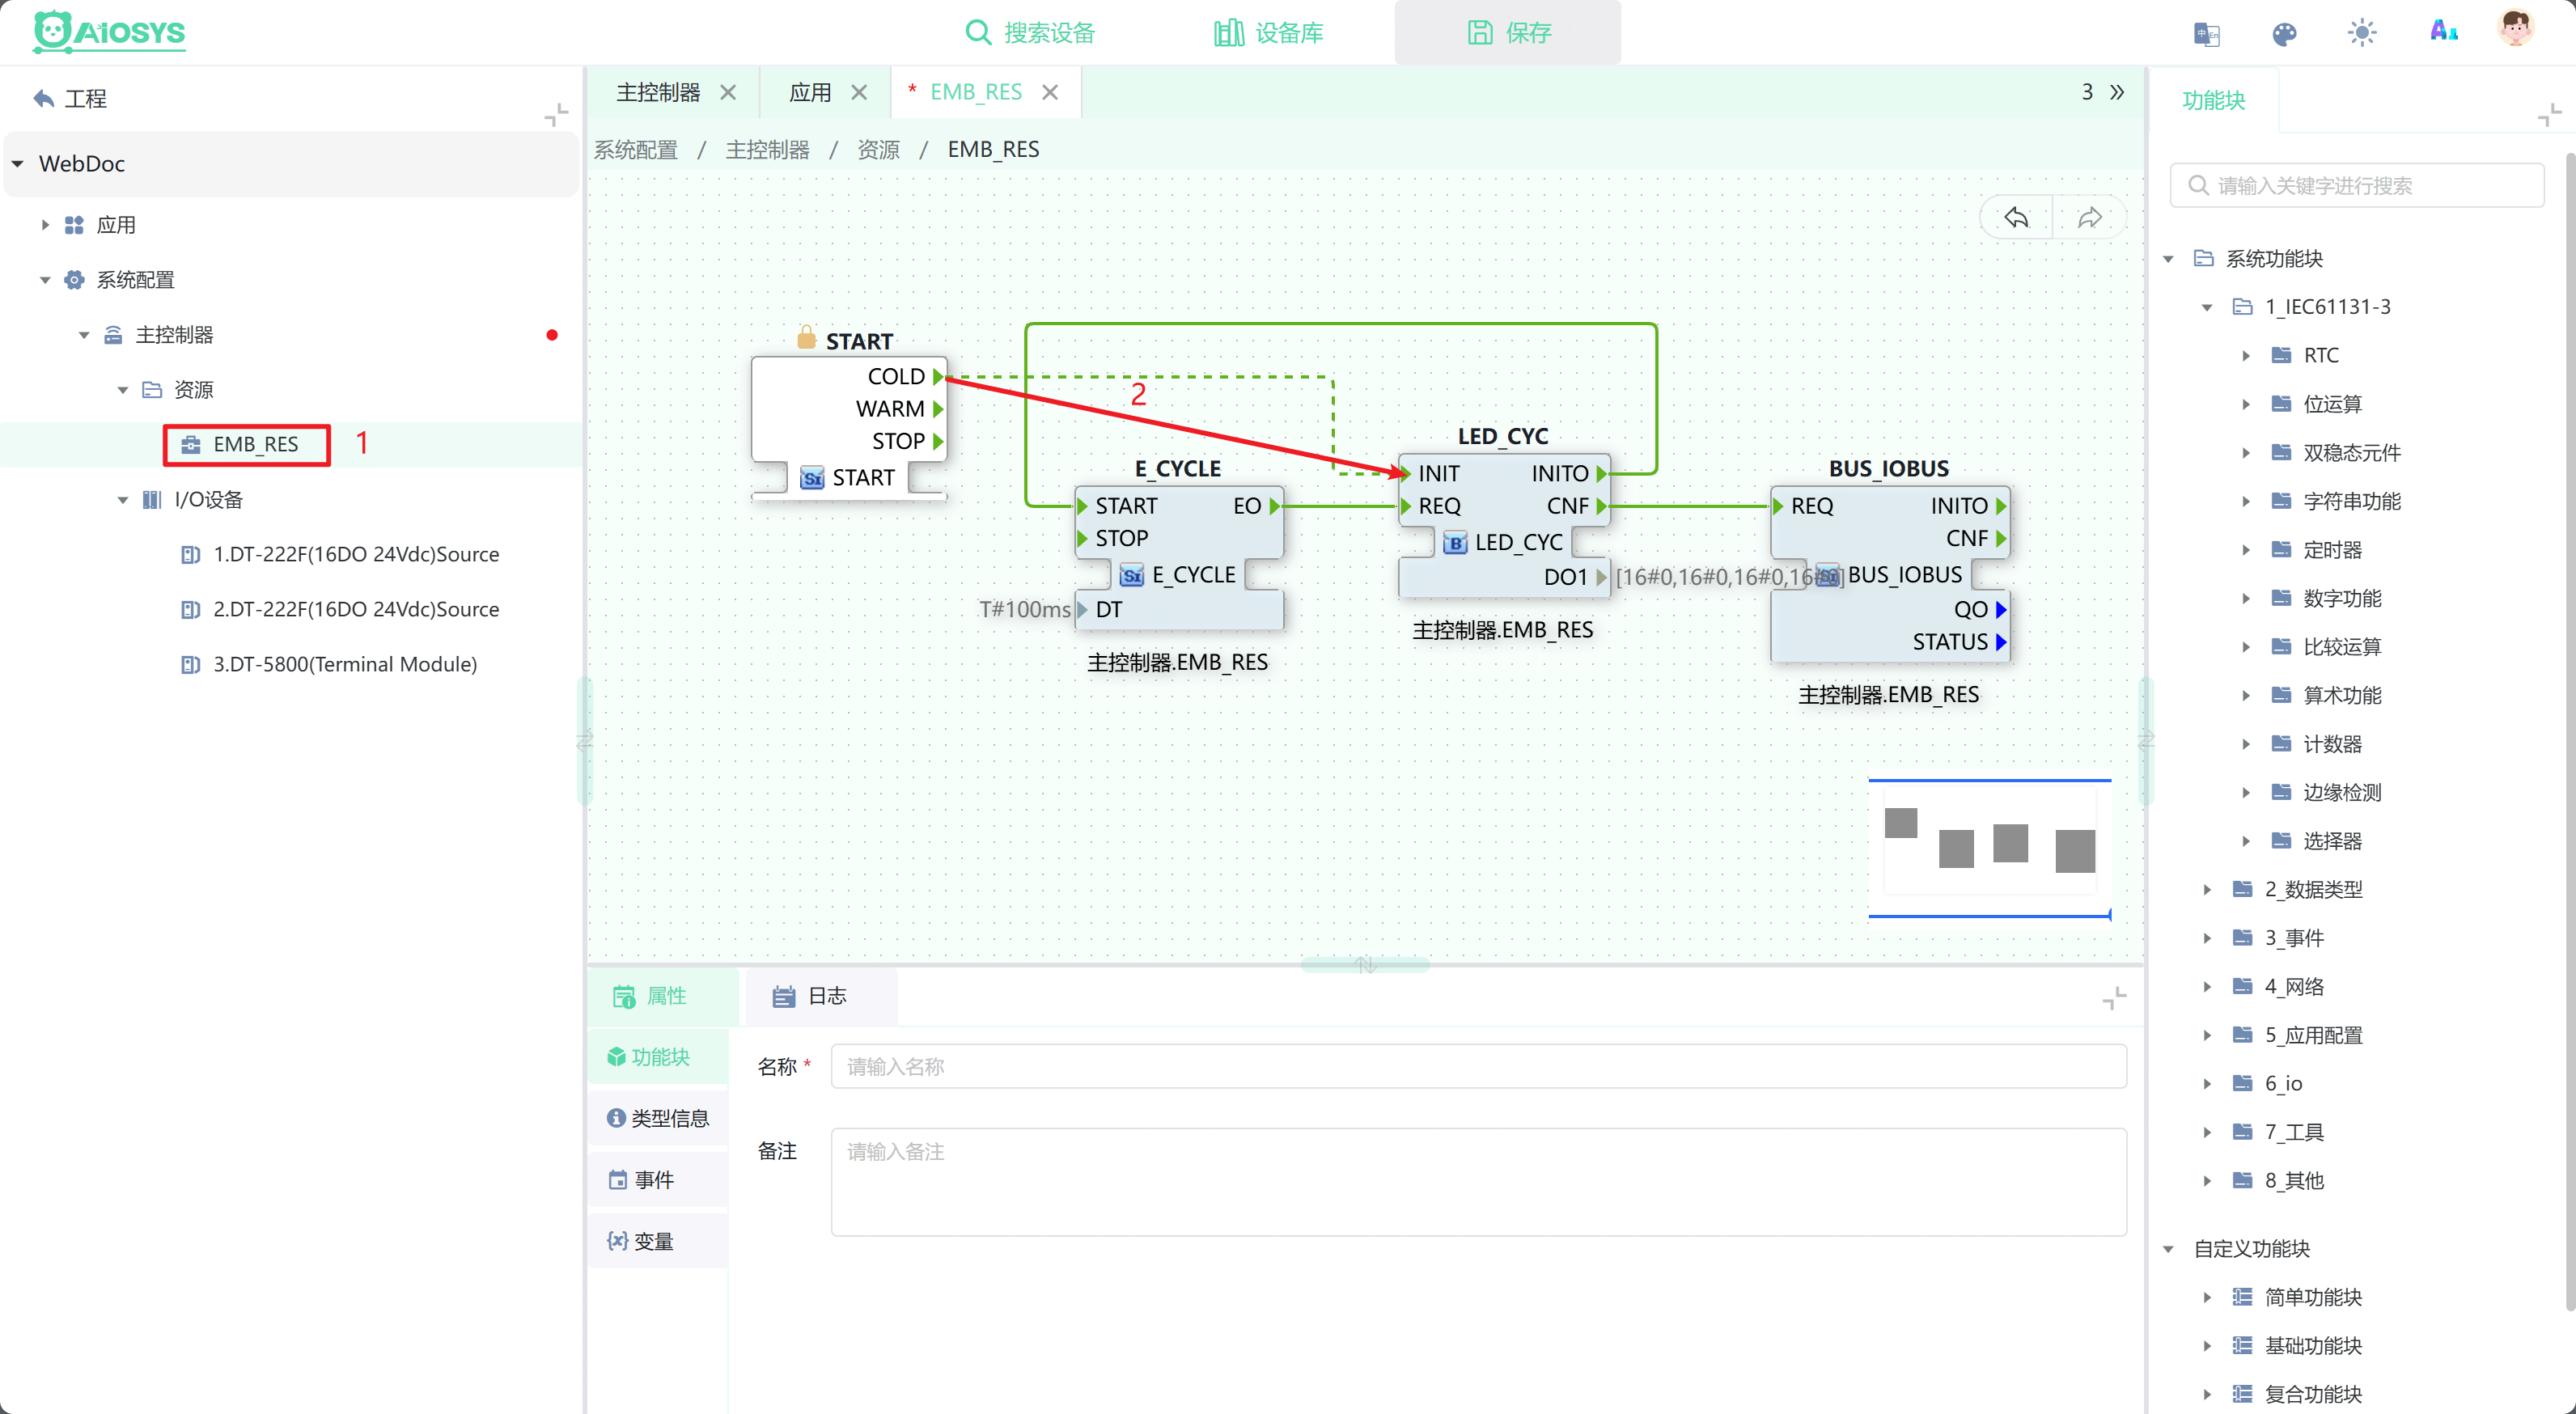Screen dimensions: 2576x1414
Task: Switch to the 主控制器 tab
Action: pyautogui.click(x=658, y=92)
